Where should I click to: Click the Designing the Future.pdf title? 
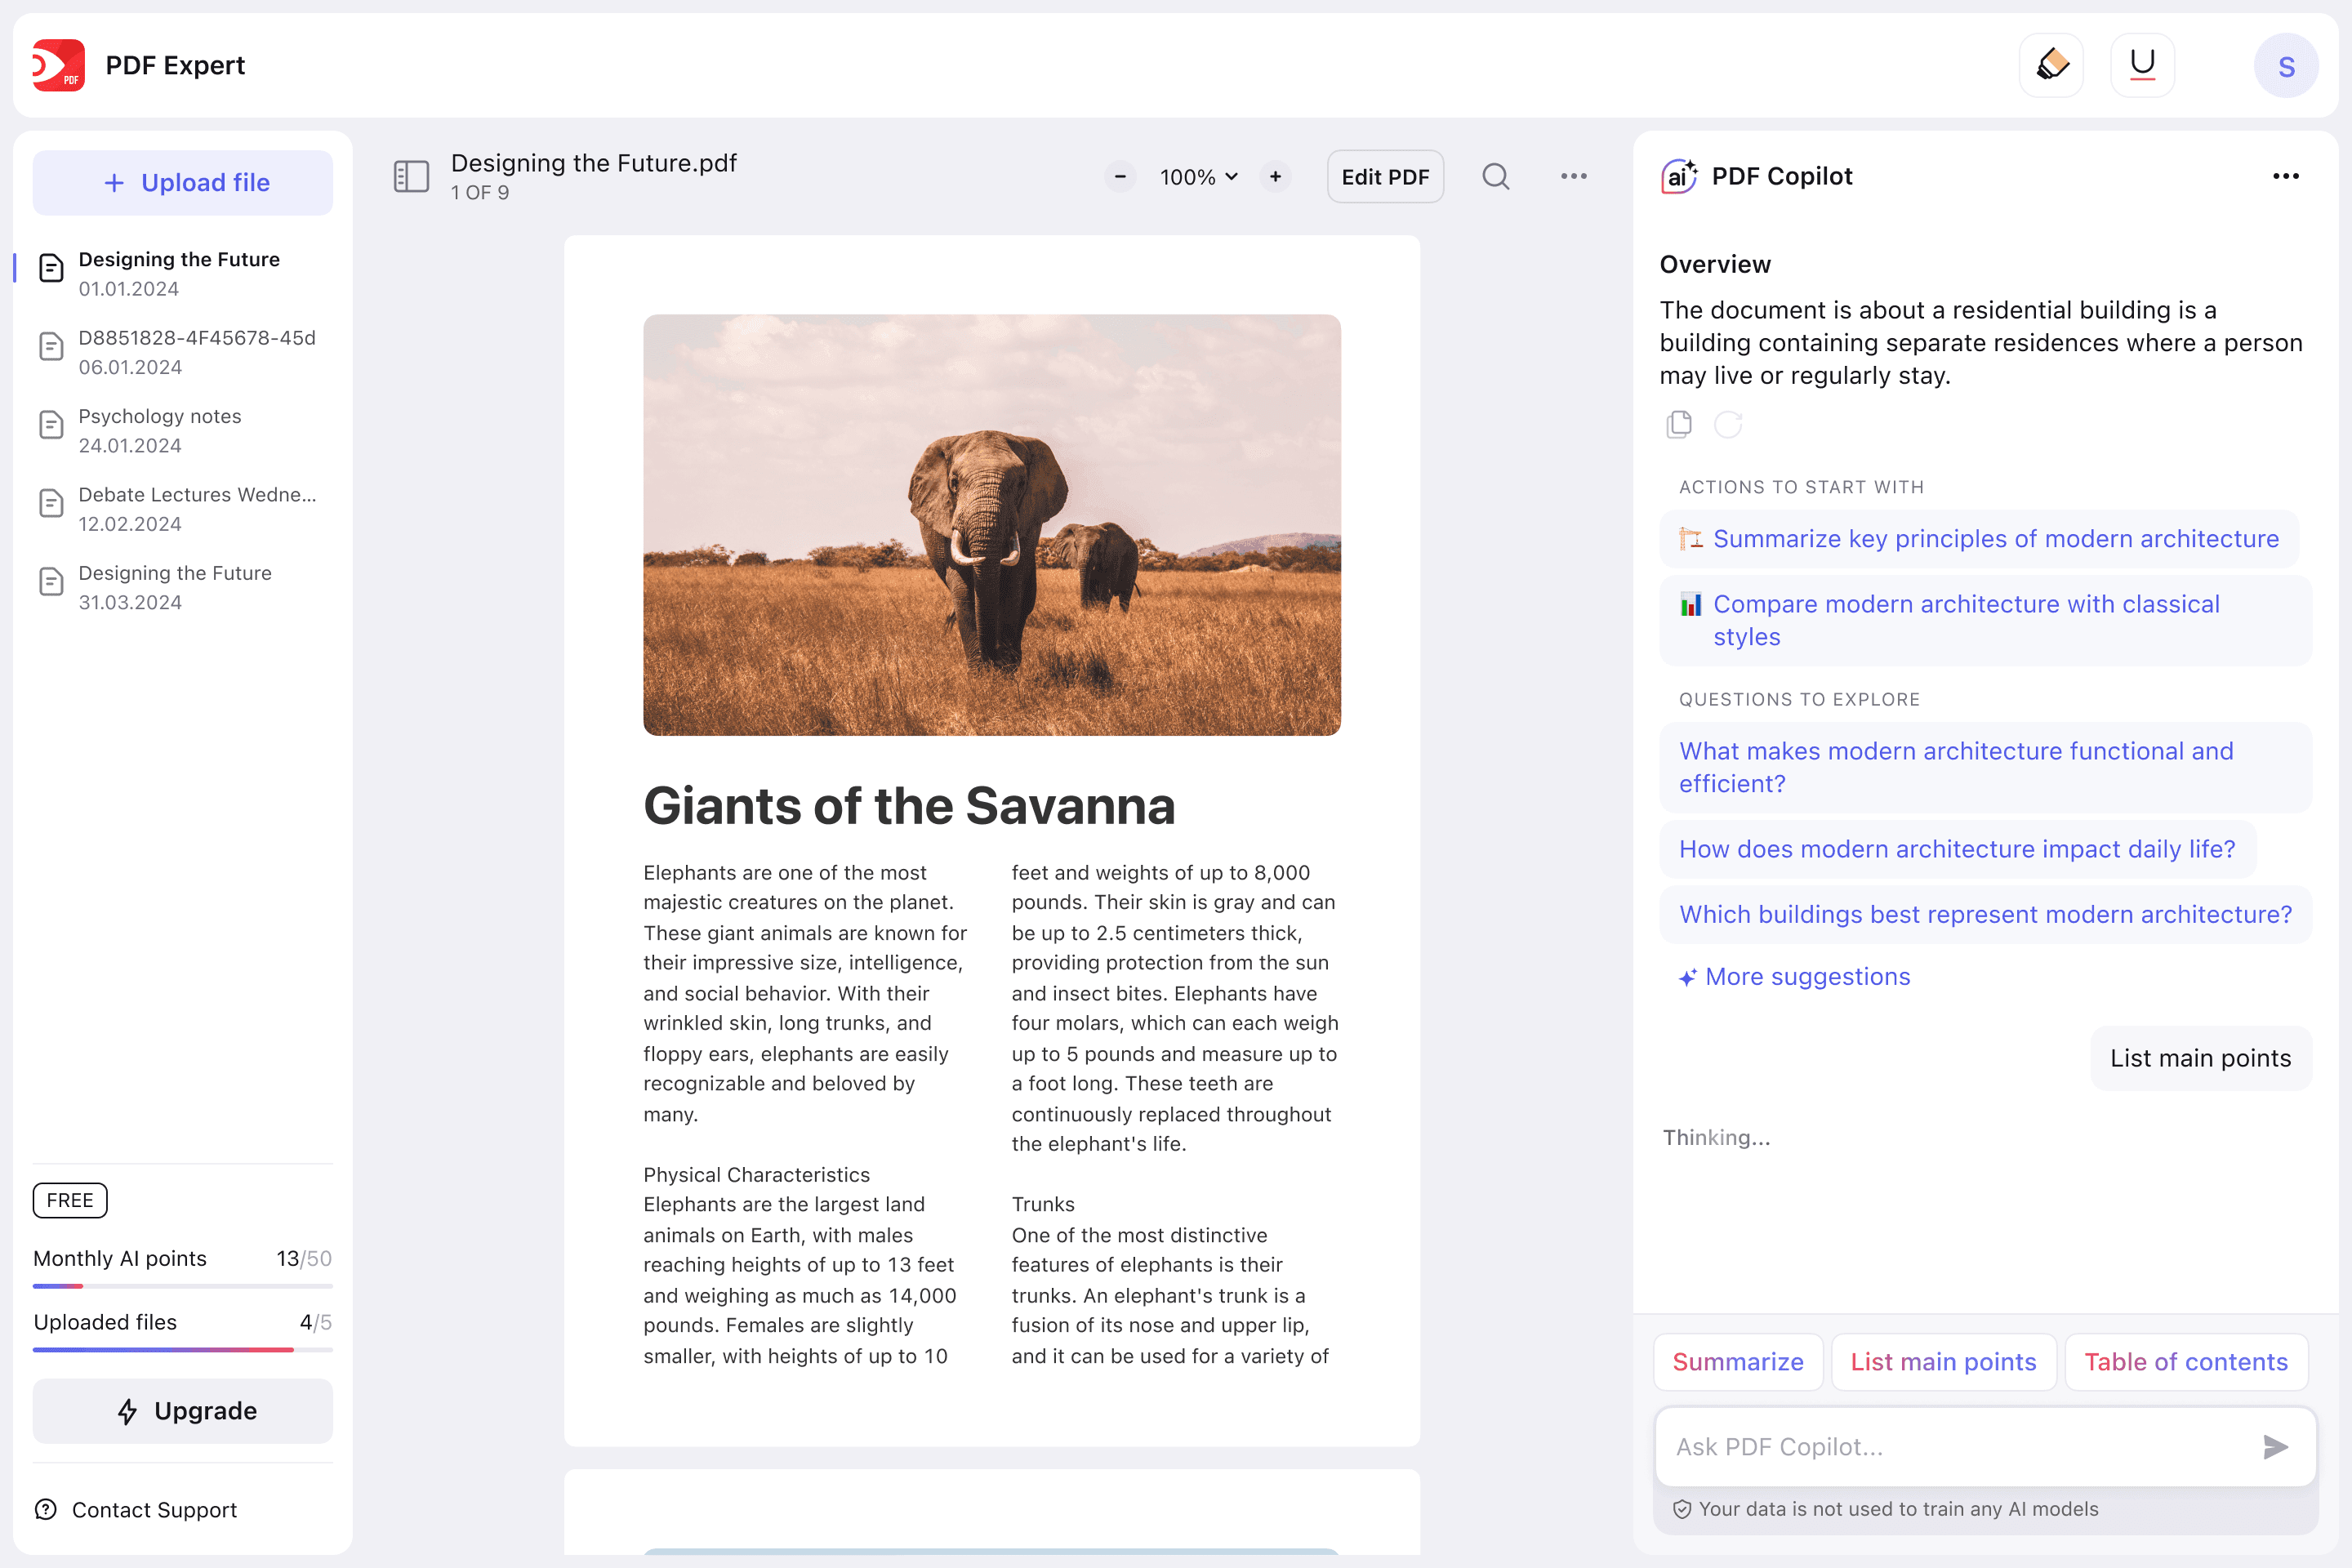click(x=594, y=163)
